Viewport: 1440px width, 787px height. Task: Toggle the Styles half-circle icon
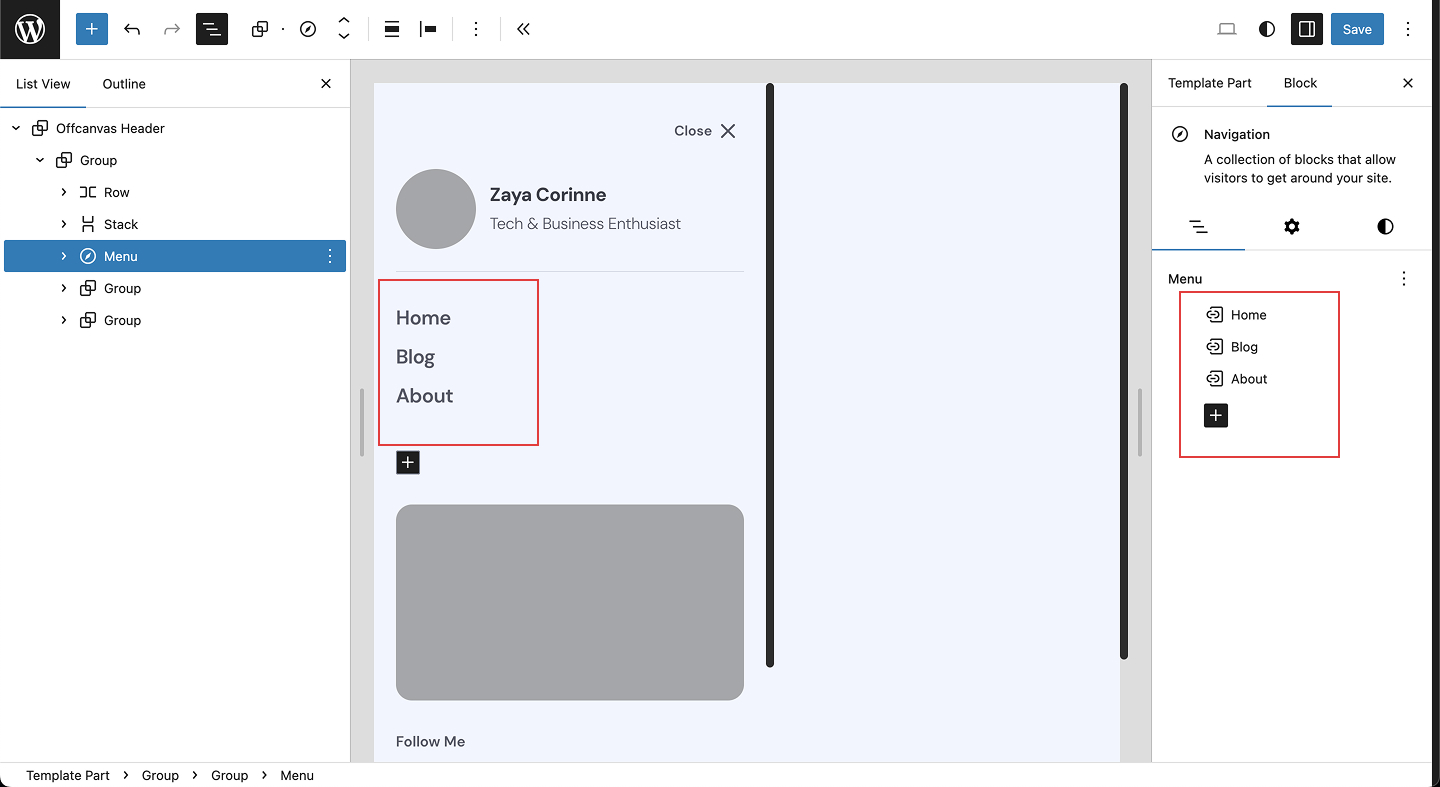click(x=1267, y=29)
